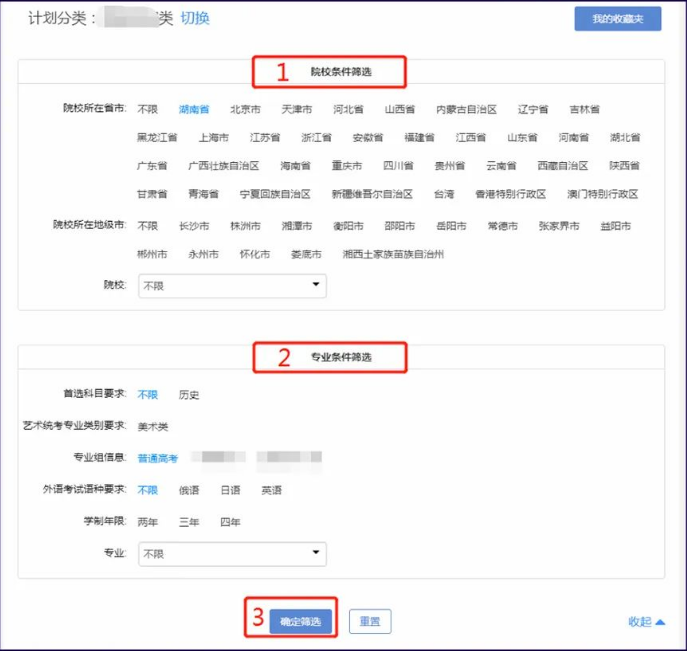Select 日语 as the exam language
Viewport: 687px width, 651px height.
tap(230, 490)
